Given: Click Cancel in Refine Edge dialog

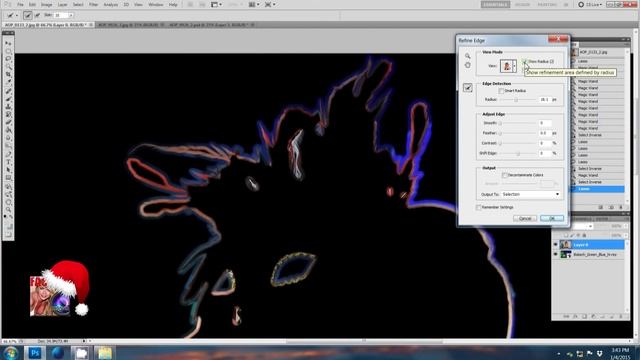Looking at the screenshot, I should 525,219.
